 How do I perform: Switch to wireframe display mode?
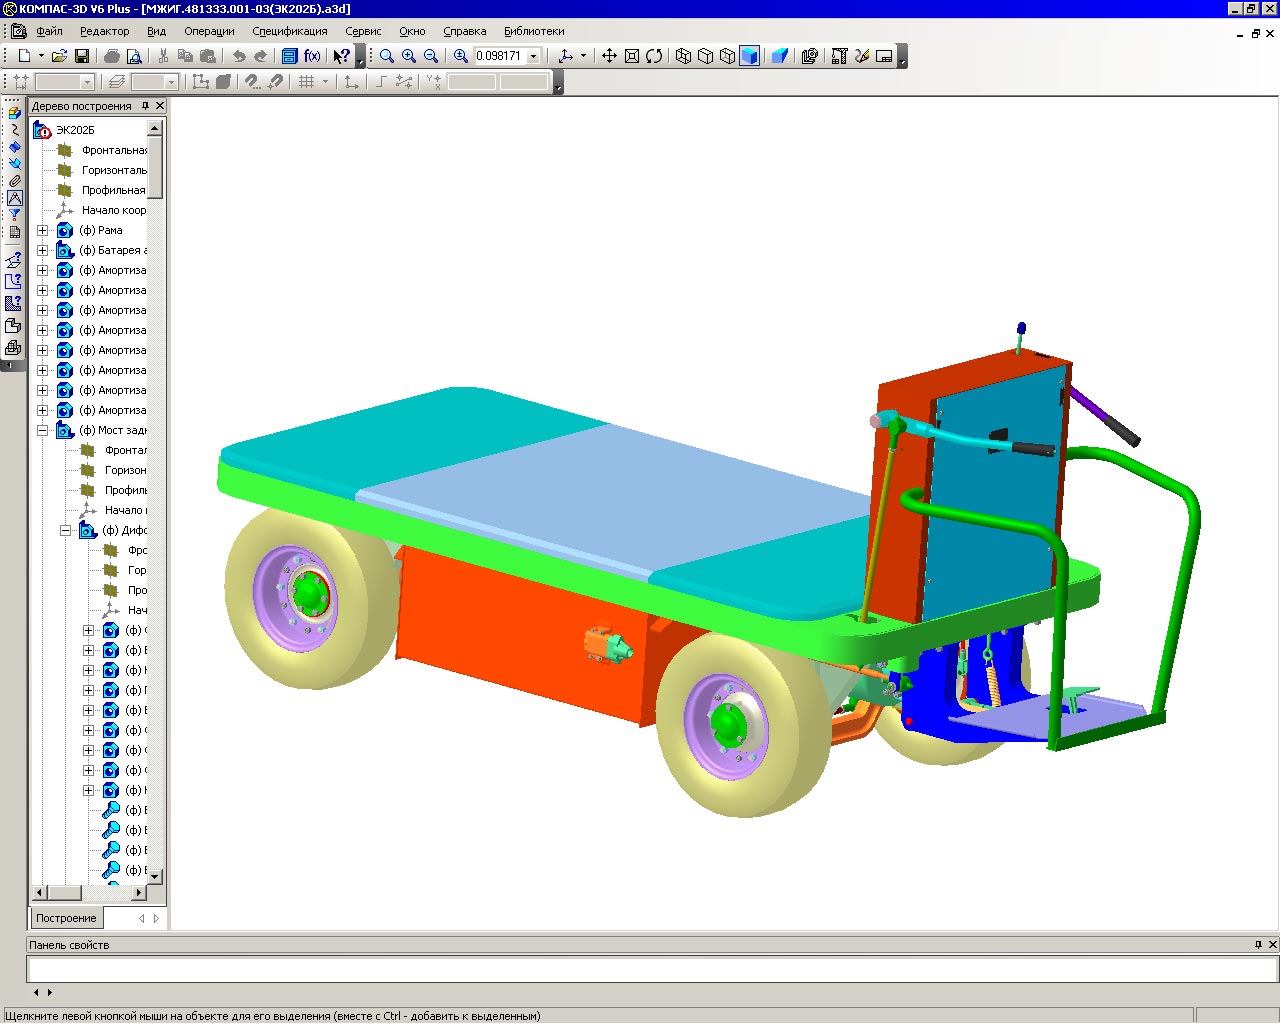(x=683, y=56)
